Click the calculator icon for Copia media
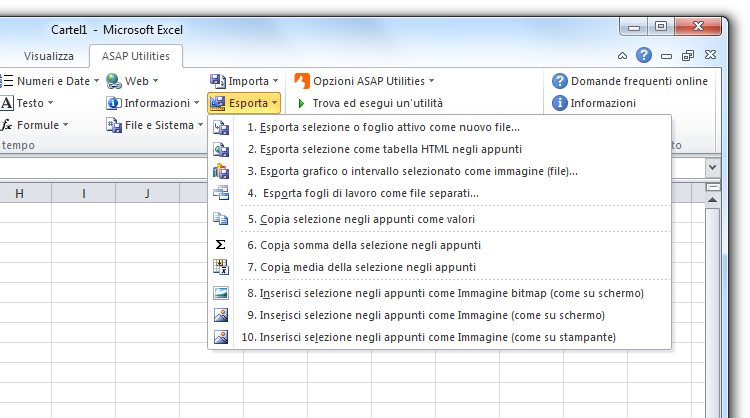Screen dimensions: 750x418 click(x=221, y=267)
